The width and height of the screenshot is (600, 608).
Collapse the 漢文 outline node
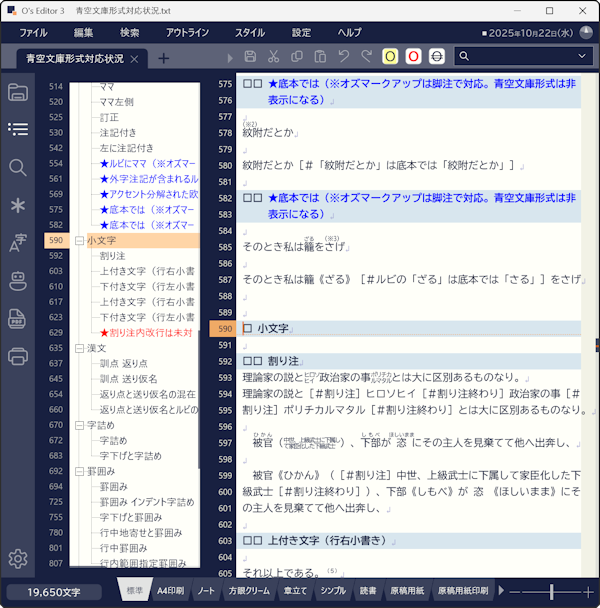click(79, 348)
